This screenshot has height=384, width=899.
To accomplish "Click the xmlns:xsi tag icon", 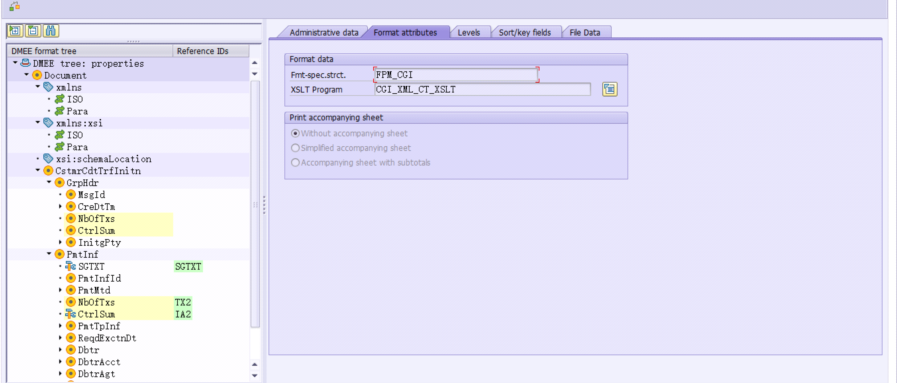I will point(48,123).
